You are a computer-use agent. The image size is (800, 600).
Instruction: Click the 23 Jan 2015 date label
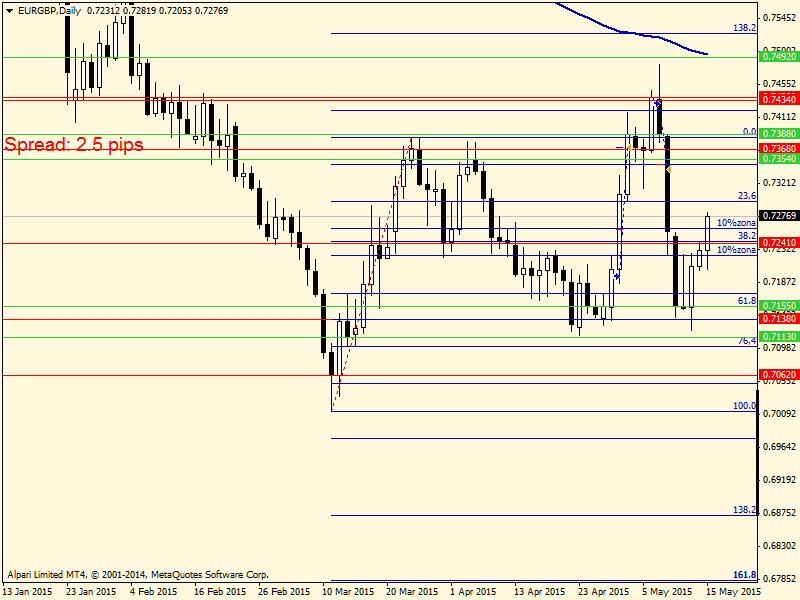click(x=91, y=592)
